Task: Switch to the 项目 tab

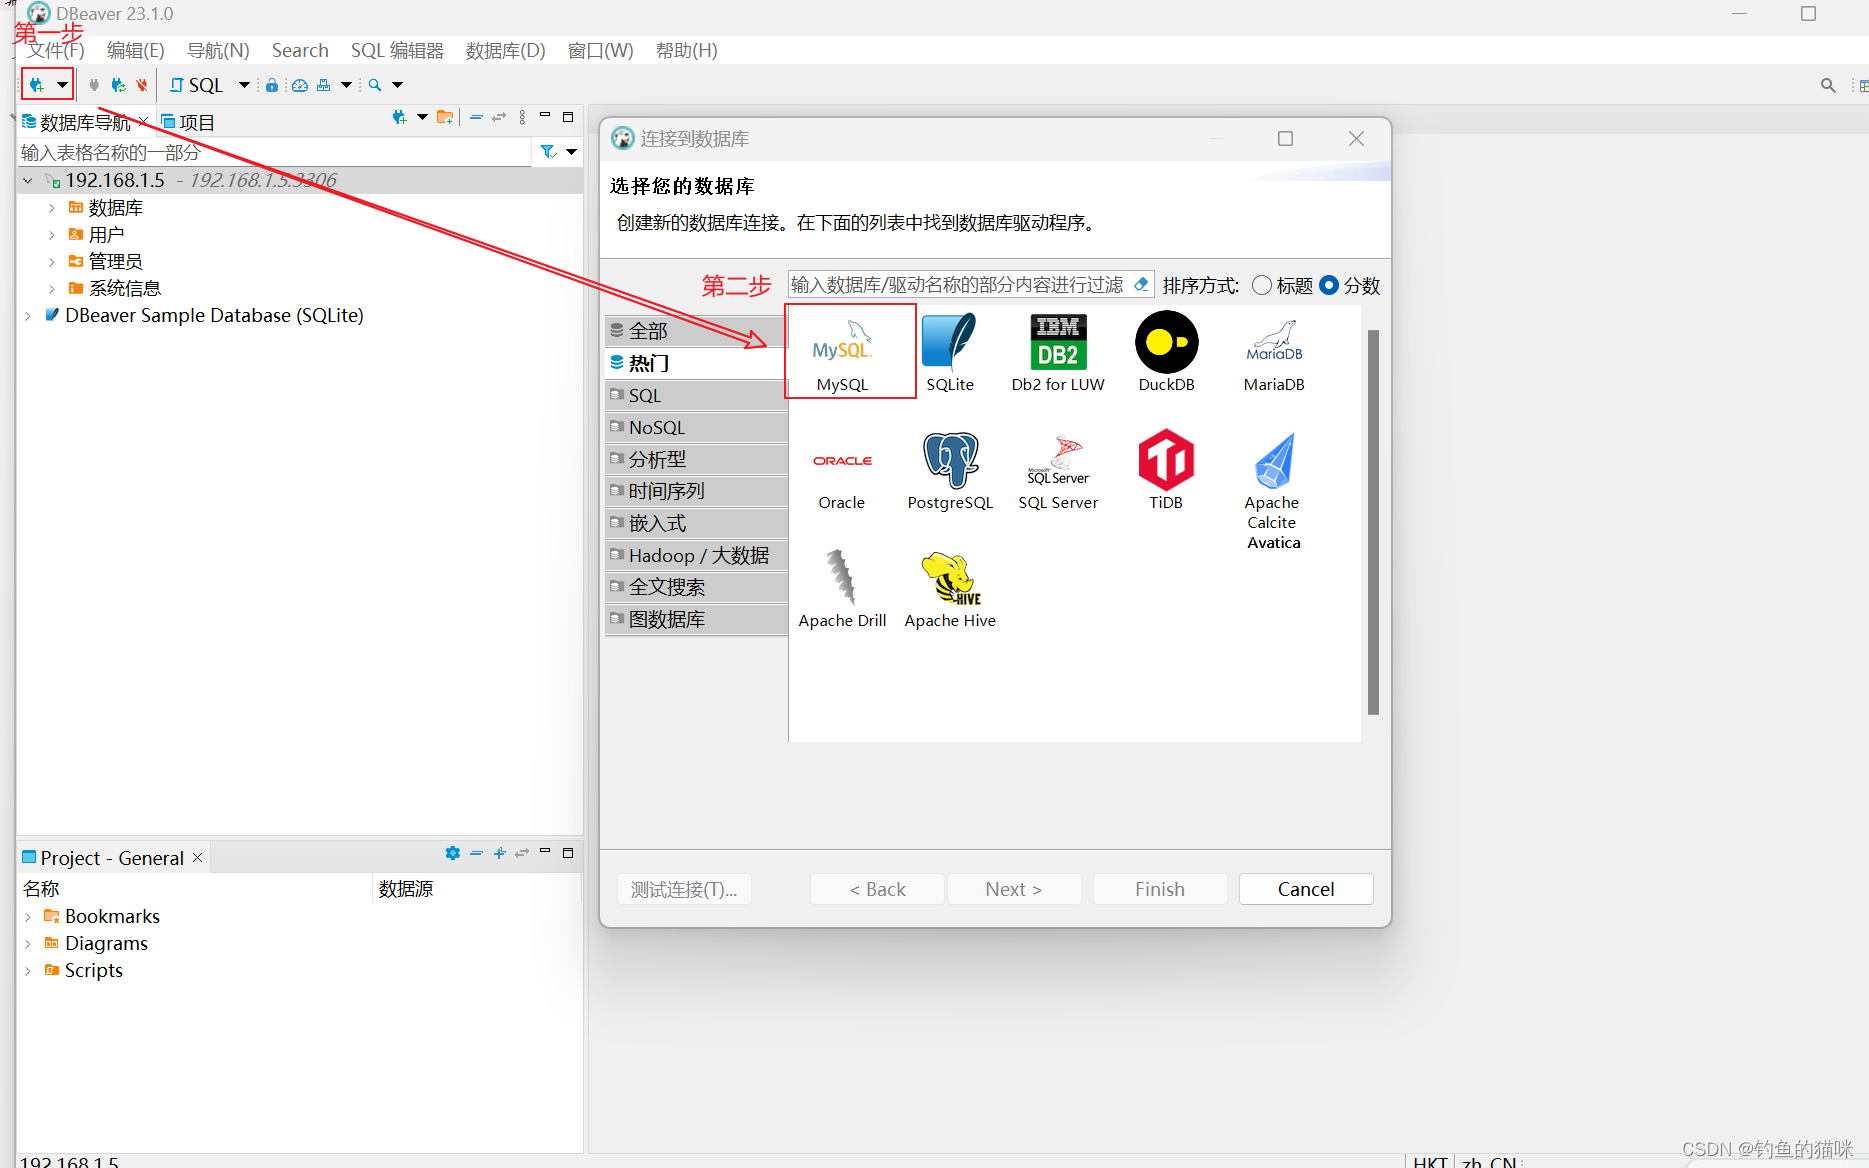Action: pos(188,122)
